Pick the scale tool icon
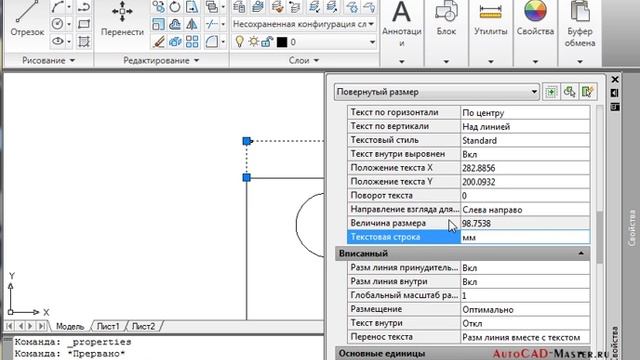The height and width of the screenshot is (360, 640). 158,24
